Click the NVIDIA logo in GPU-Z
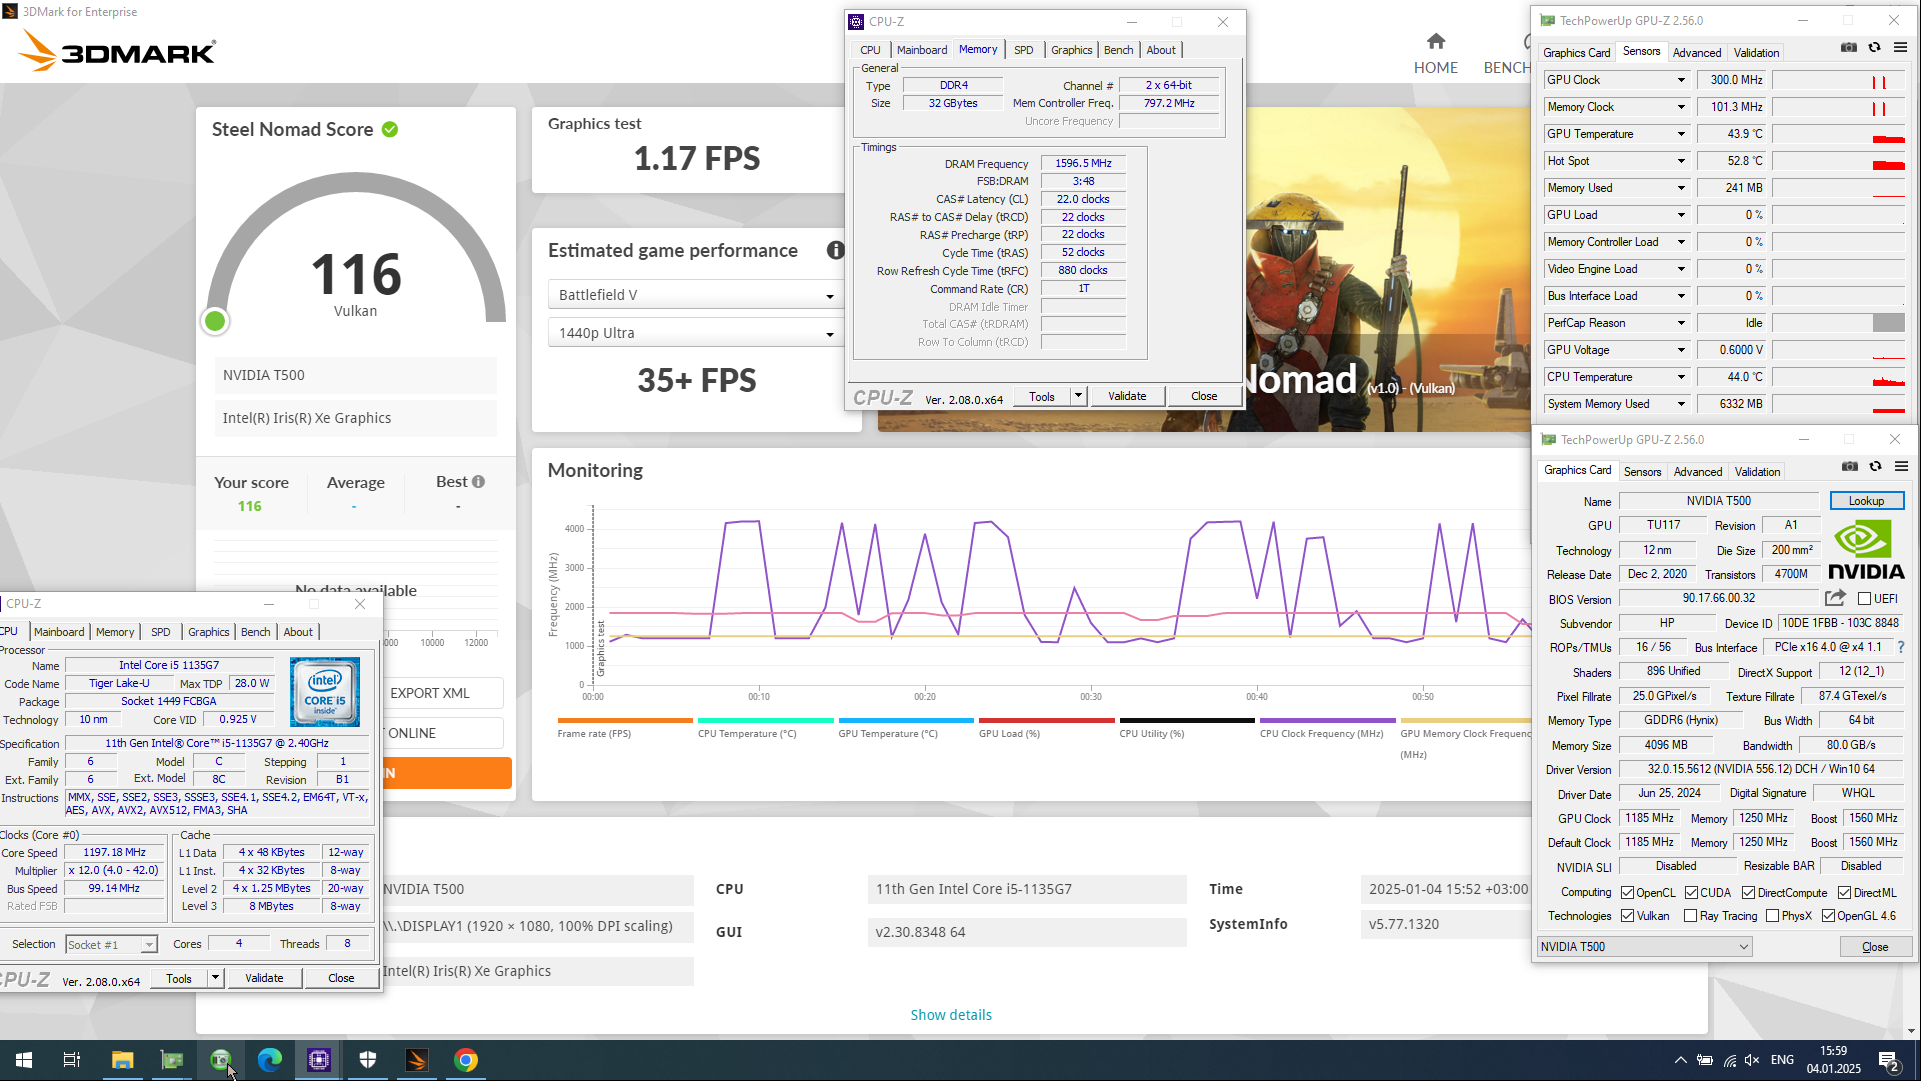This screenshot has width=1921, height=1081. pyautogui.click(x=1866, y=551)
